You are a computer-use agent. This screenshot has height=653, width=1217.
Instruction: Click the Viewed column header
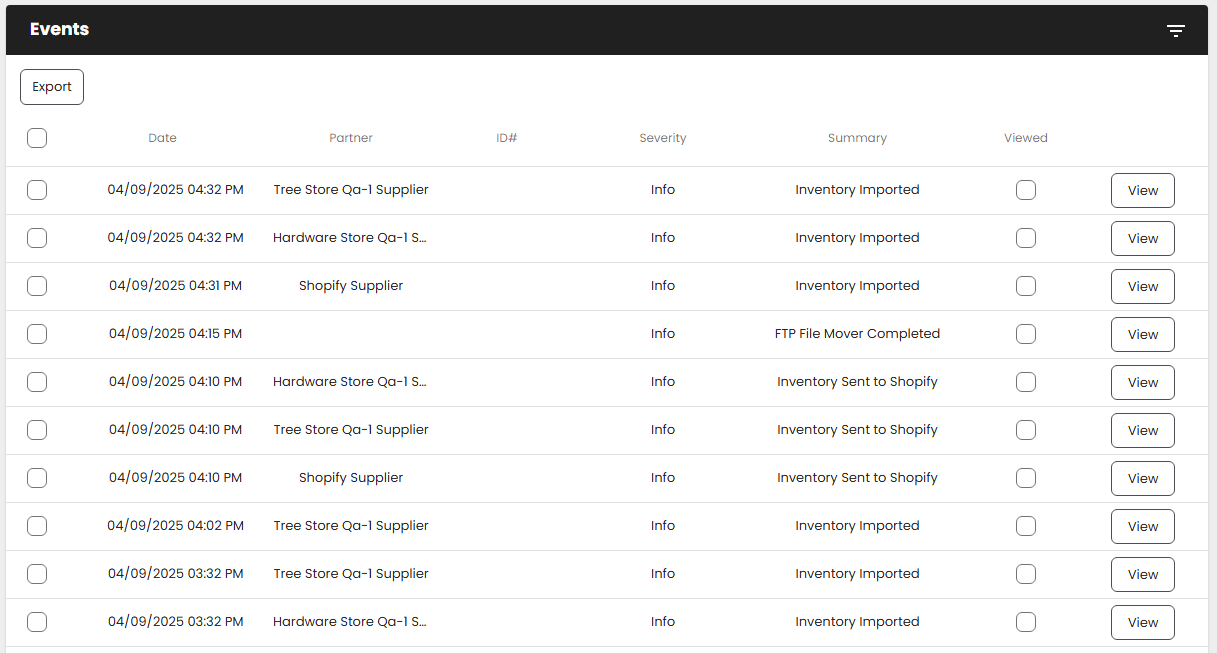(1025, 138)
